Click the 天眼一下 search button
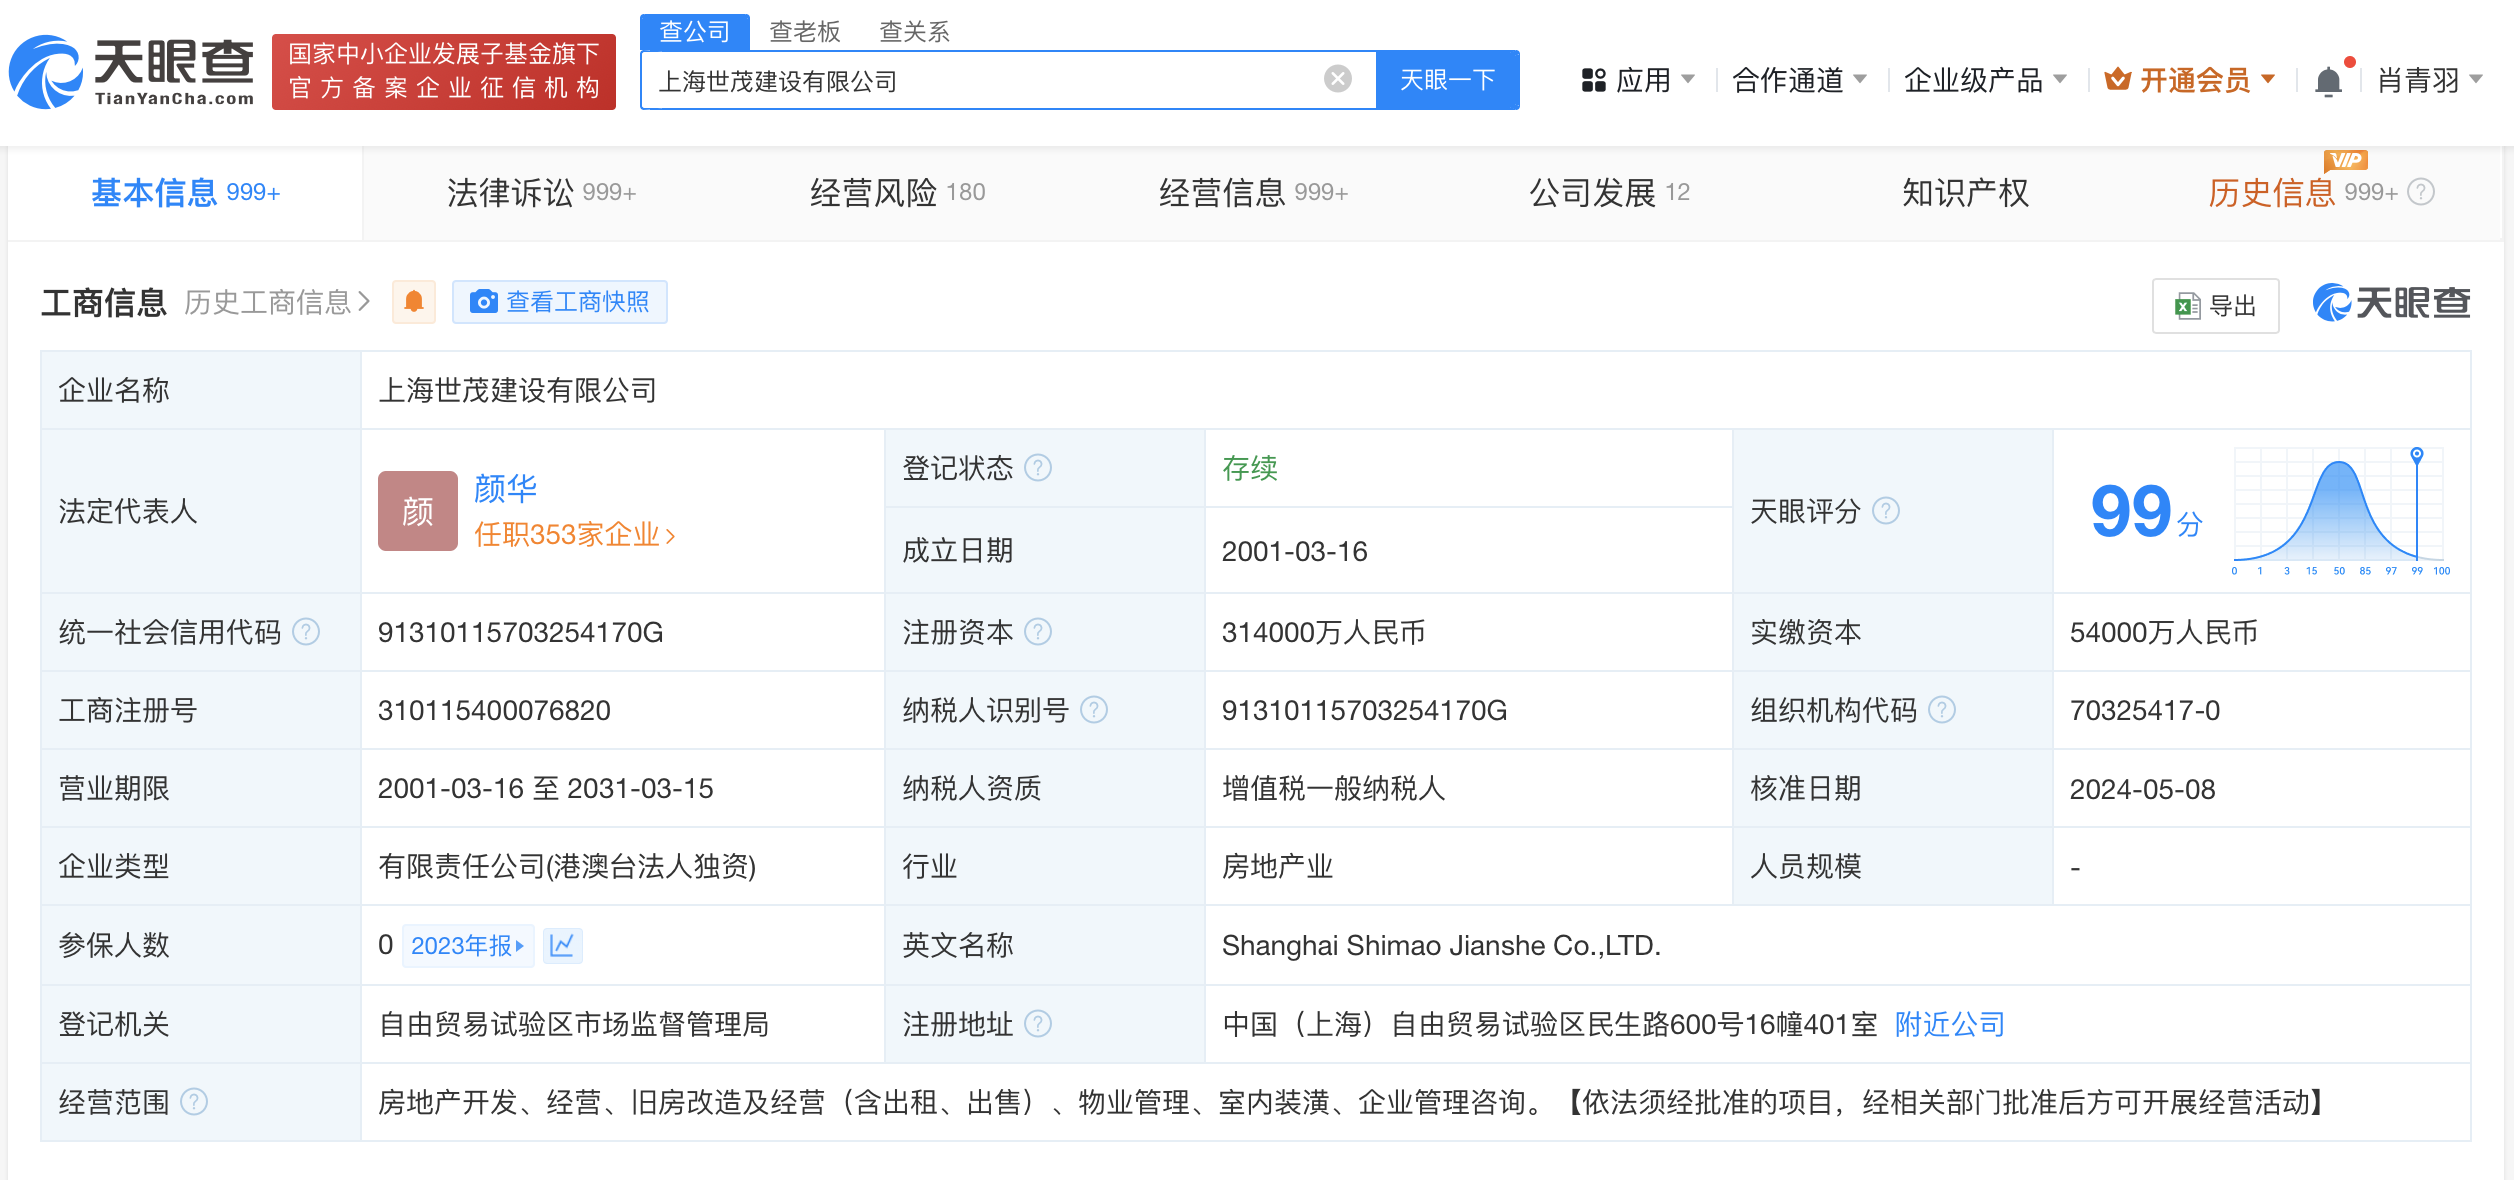 (x=1447, y=79)
